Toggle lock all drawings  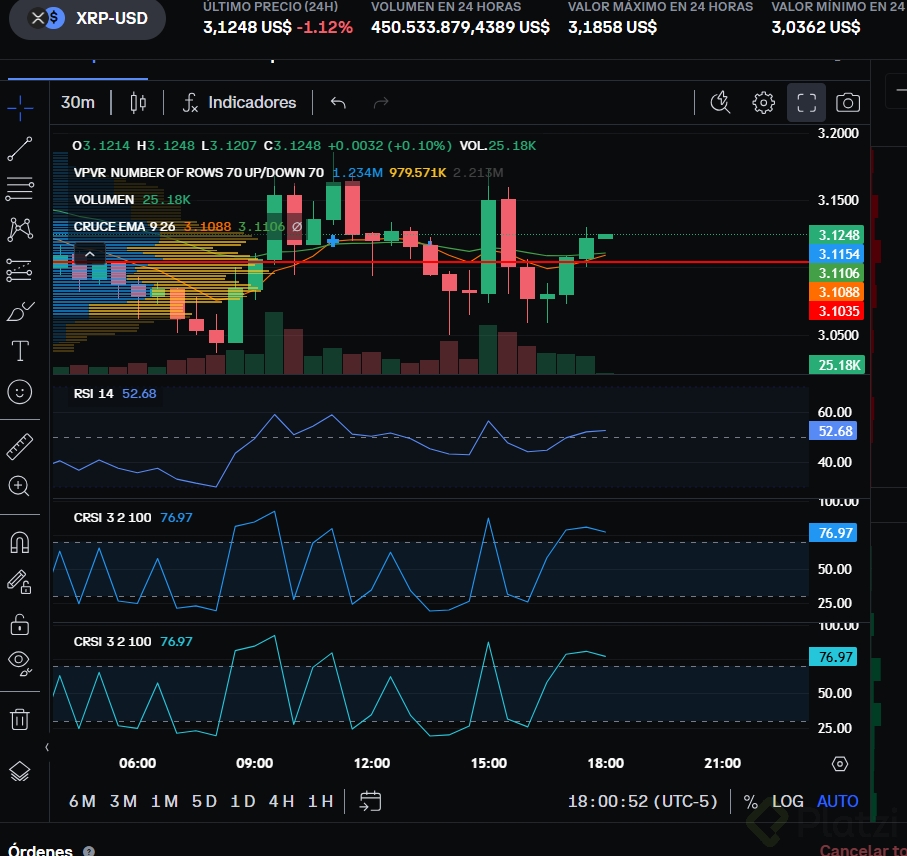click(20, 625)
